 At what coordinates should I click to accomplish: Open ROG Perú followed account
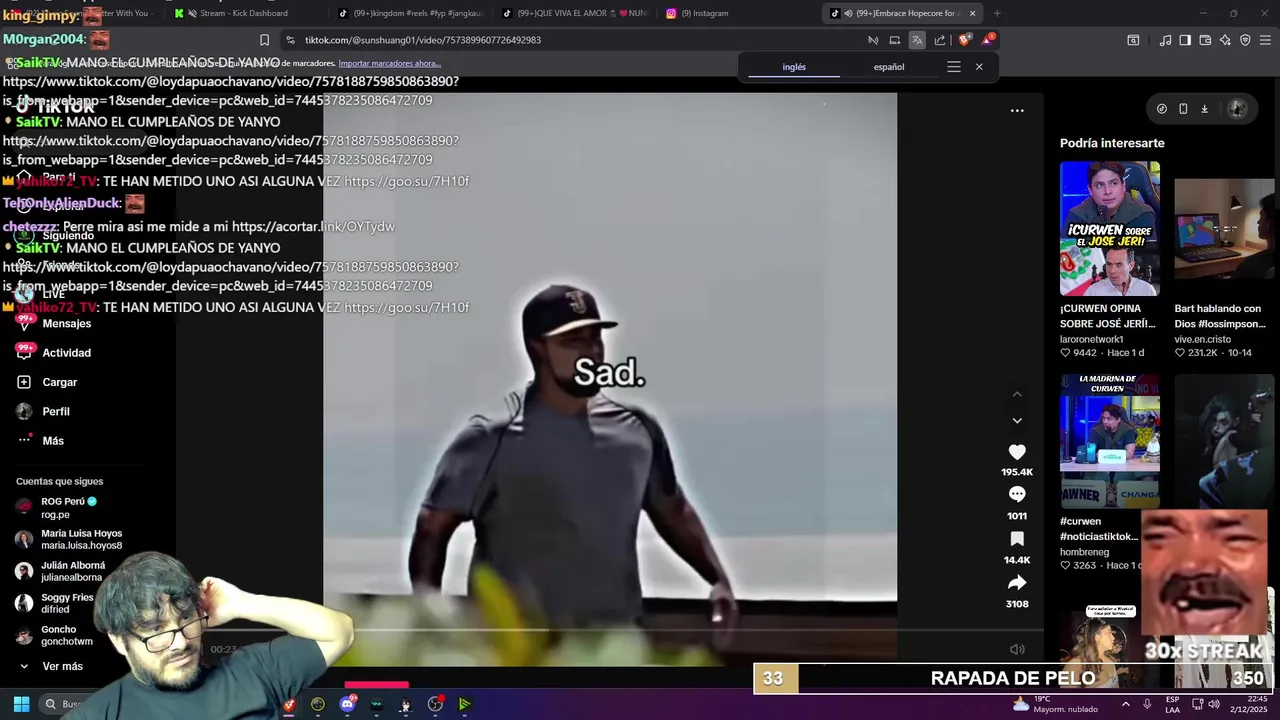(68, 507)
